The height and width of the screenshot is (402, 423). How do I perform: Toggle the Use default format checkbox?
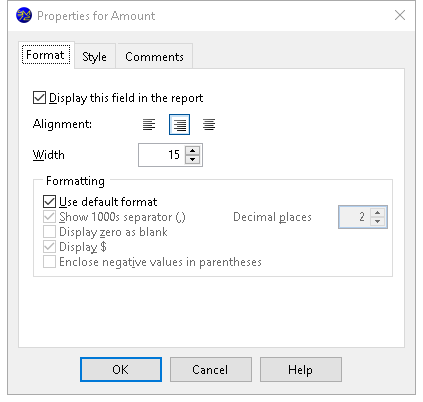click(49, 202)
